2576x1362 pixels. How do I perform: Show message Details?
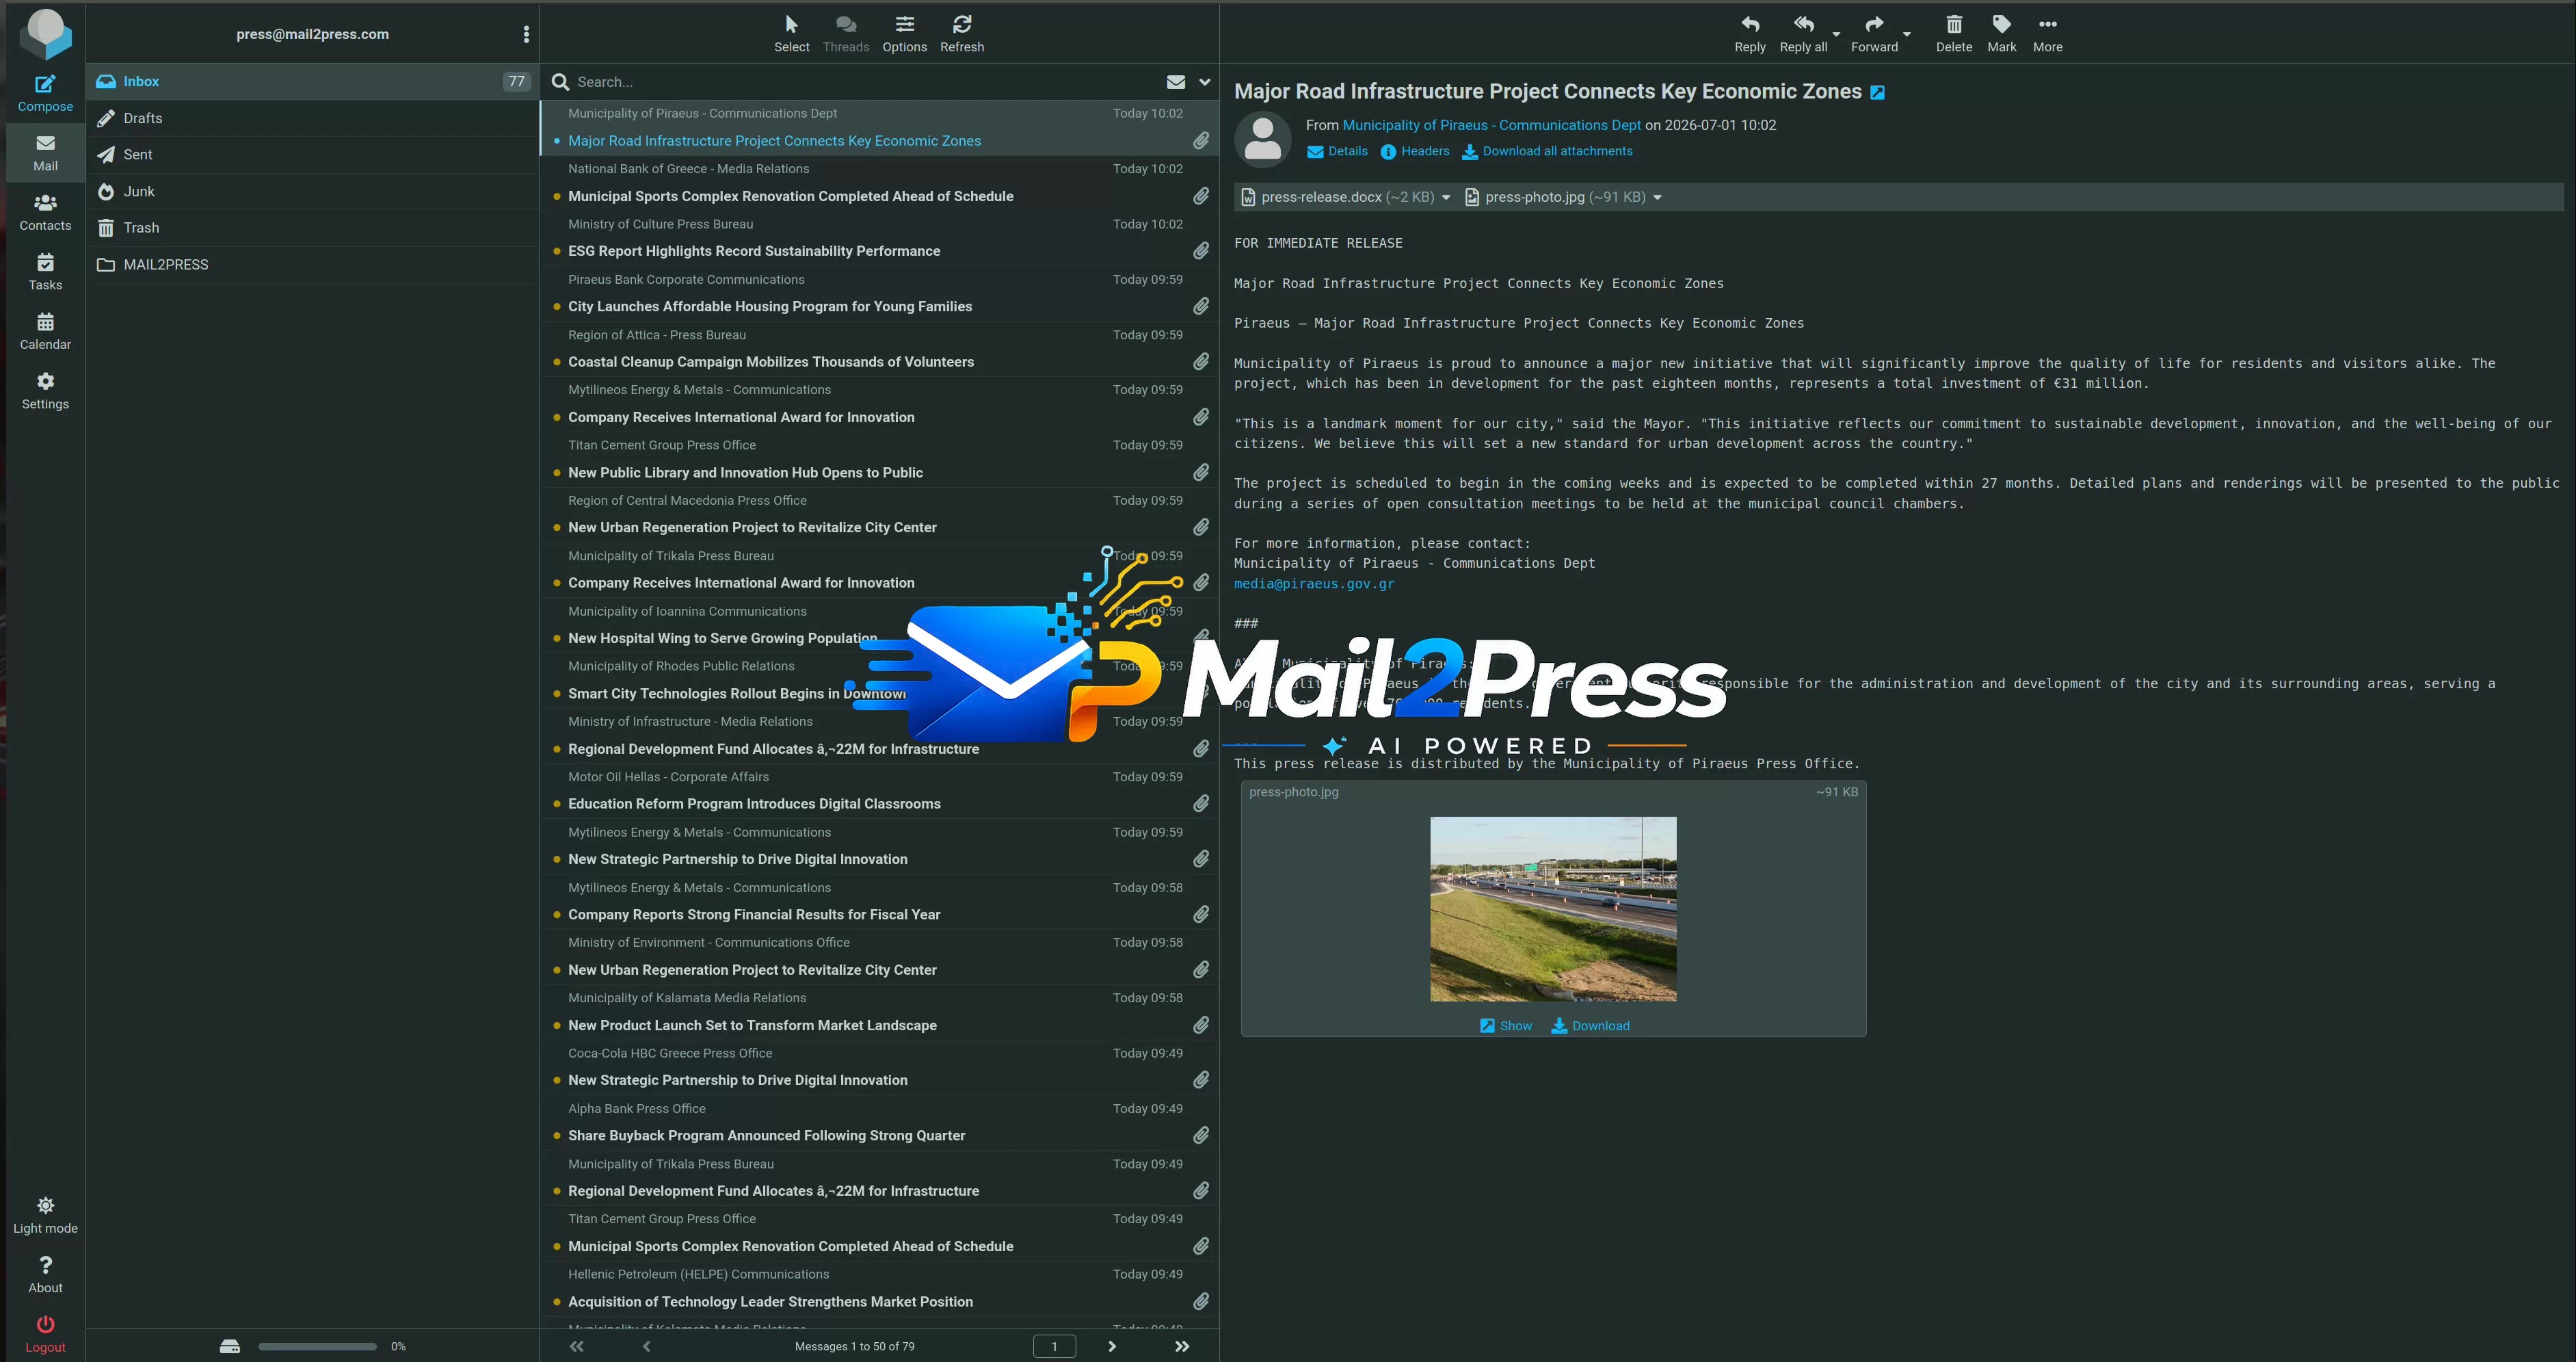coord(1337,151)
